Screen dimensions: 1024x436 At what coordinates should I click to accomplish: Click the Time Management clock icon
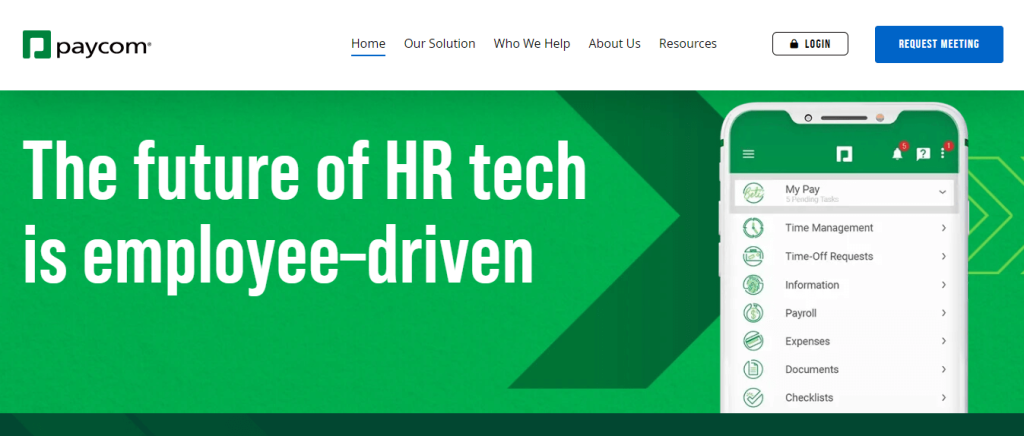tap(753, 228)
